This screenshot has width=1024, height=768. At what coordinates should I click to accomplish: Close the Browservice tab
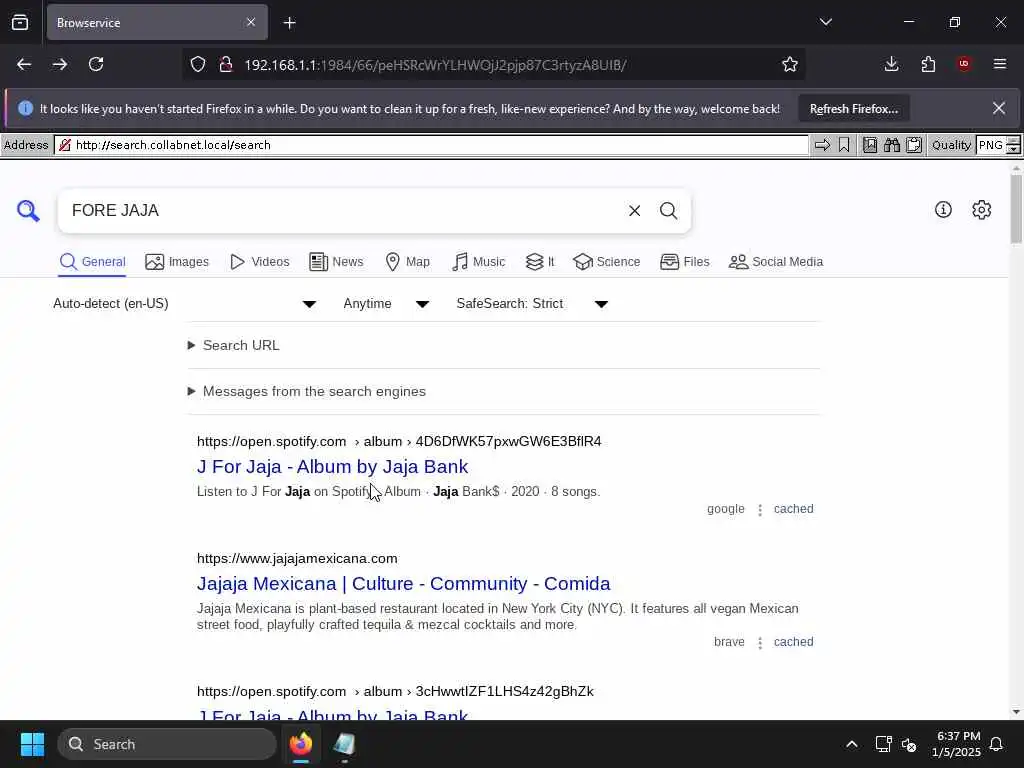coord(251,22)
